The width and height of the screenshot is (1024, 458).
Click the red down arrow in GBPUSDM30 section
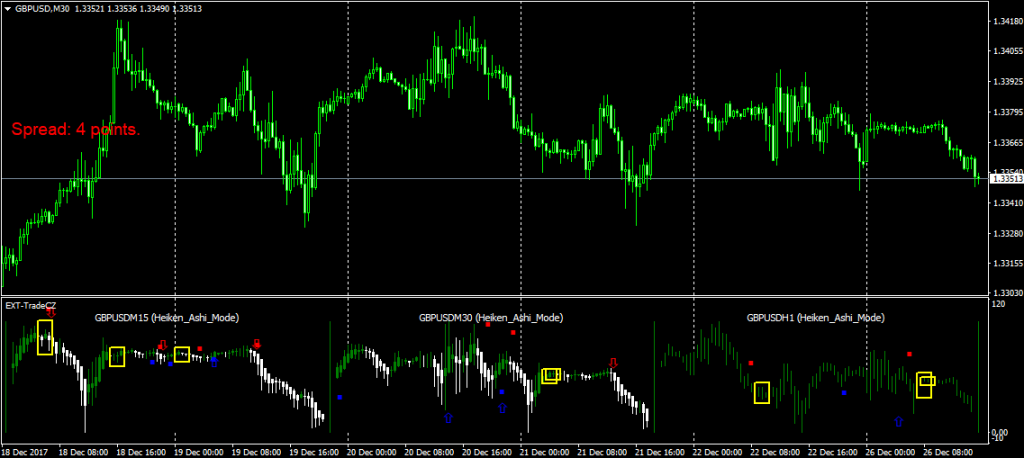tap(614, 361)
